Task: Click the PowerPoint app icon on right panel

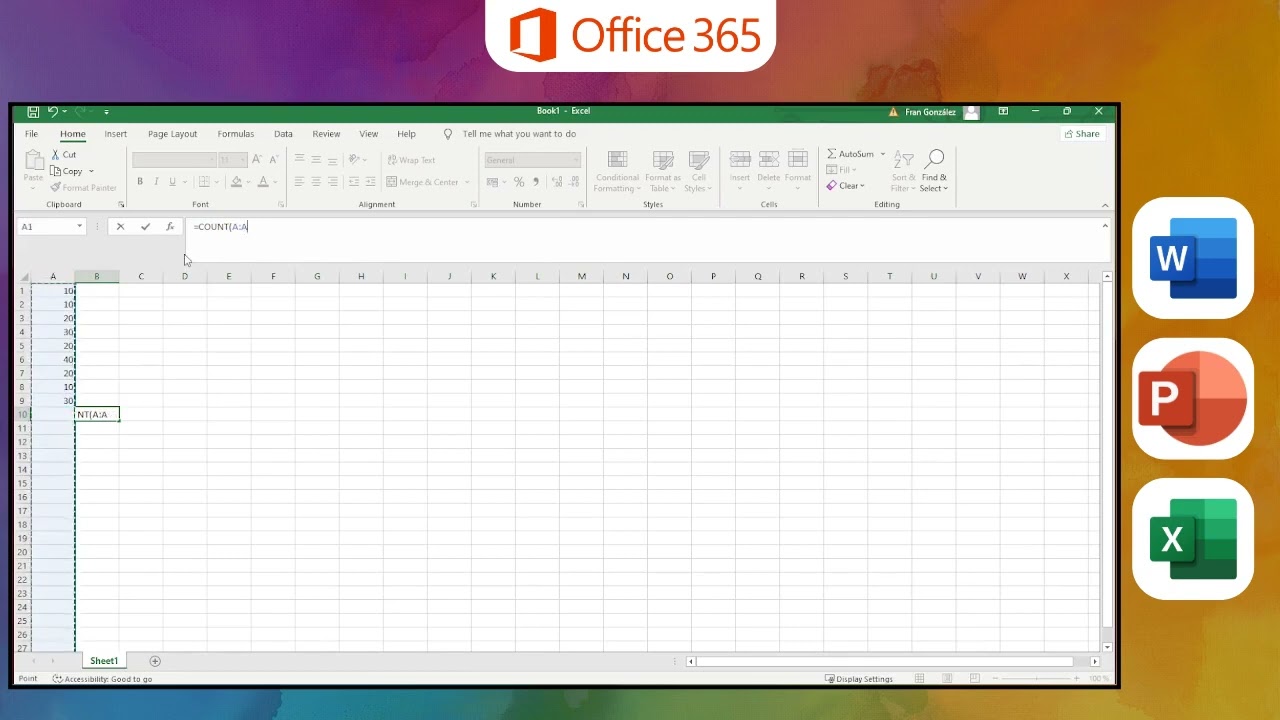Action: [1193, 399]
